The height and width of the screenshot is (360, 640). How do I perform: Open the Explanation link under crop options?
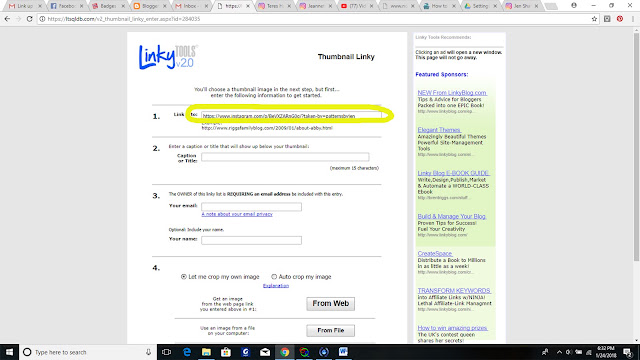(x=276, y=286)
